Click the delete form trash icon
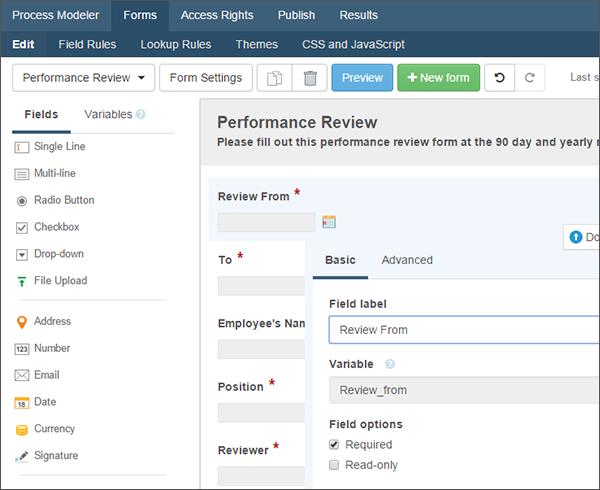This screenshot has height=490, width=600. 310,78
